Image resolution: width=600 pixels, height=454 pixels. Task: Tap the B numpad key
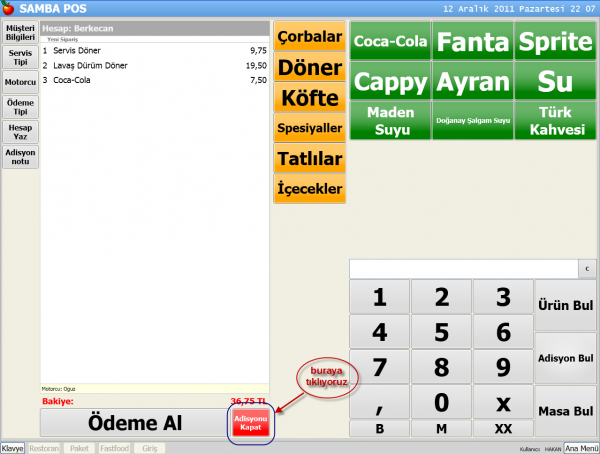[379, 428]
